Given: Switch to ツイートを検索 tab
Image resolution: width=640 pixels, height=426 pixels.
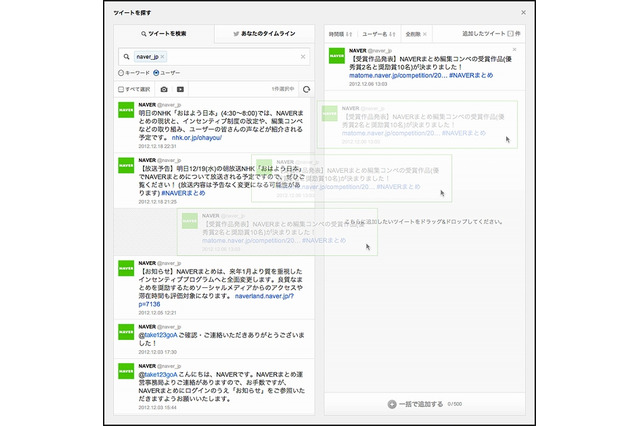Looking at the screenshot, I should tap(164, 34).
